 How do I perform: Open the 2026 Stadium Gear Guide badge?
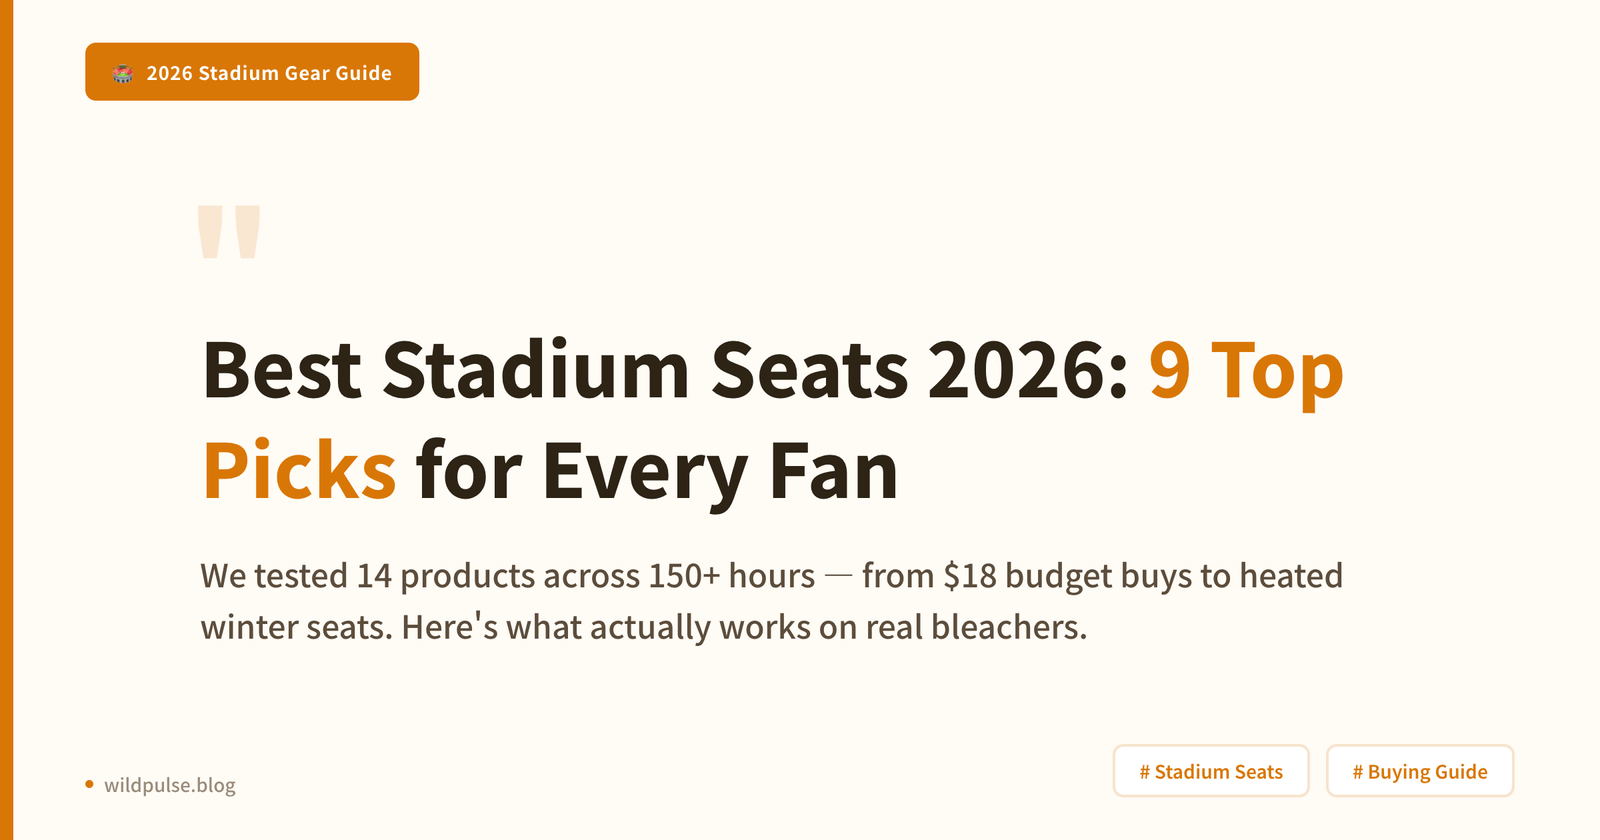252,72
